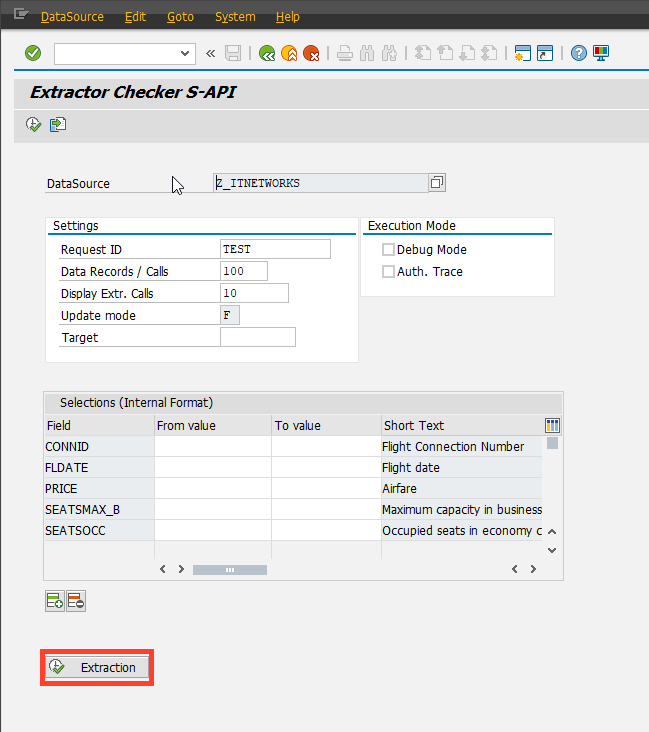
Task: Click the Print icon
Action: (x=345, y=53)
